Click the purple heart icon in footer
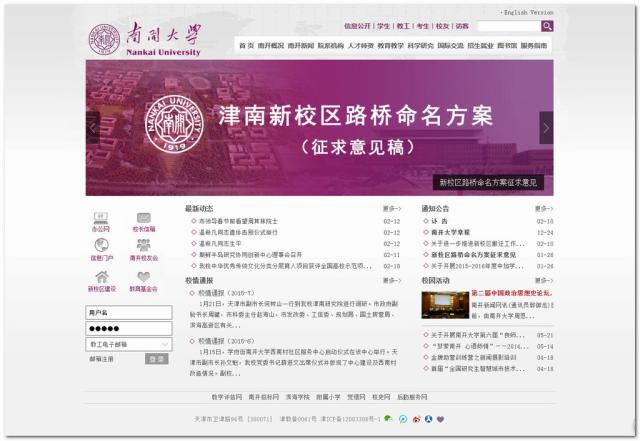640x441 pixels. pyautogui.click(x=440, y=419)
